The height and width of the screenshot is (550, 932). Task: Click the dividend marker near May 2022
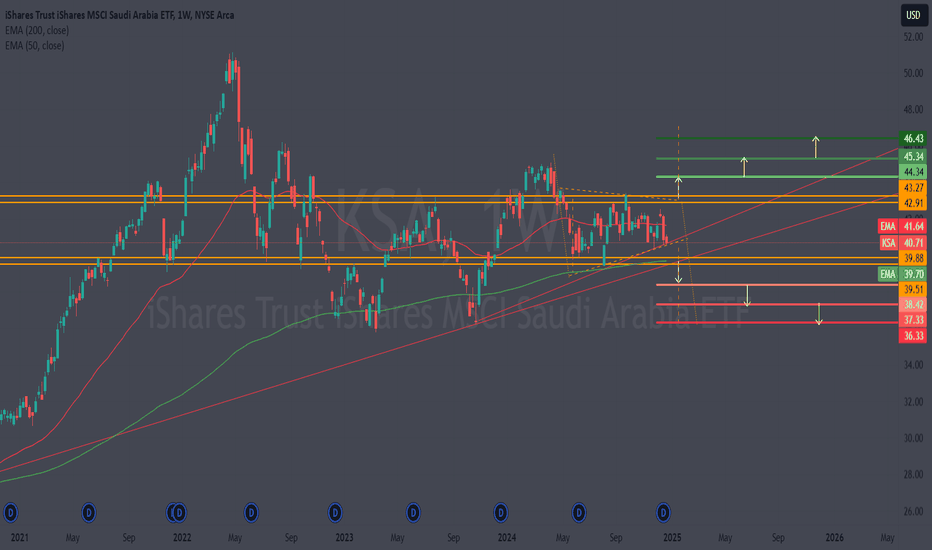tap(251, 512)
